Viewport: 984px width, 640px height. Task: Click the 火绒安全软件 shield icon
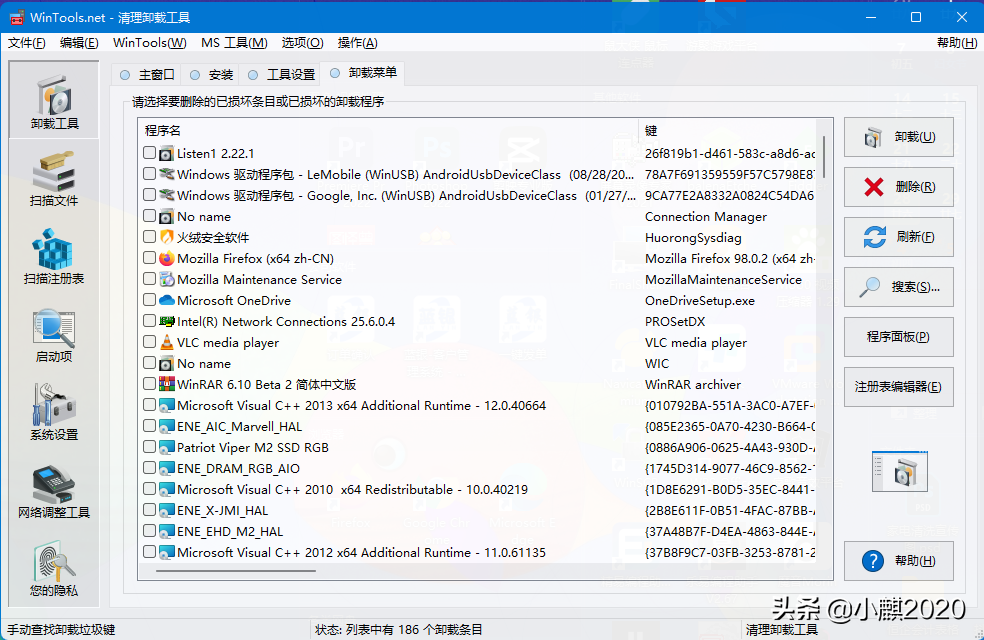click(166, 237)
